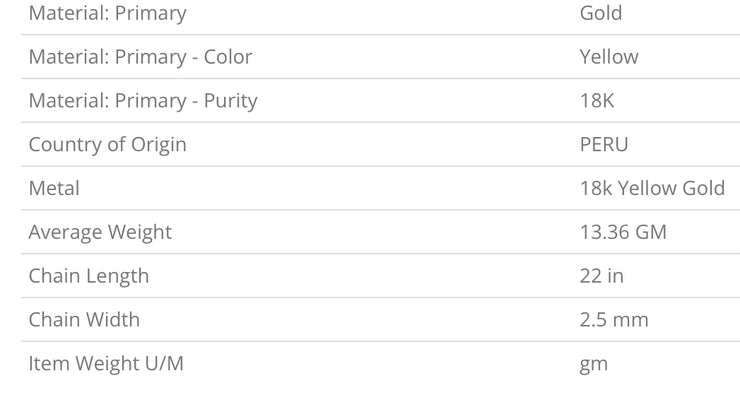Click the divider line below the Metal row
The image size is (740, 395).
380,210
